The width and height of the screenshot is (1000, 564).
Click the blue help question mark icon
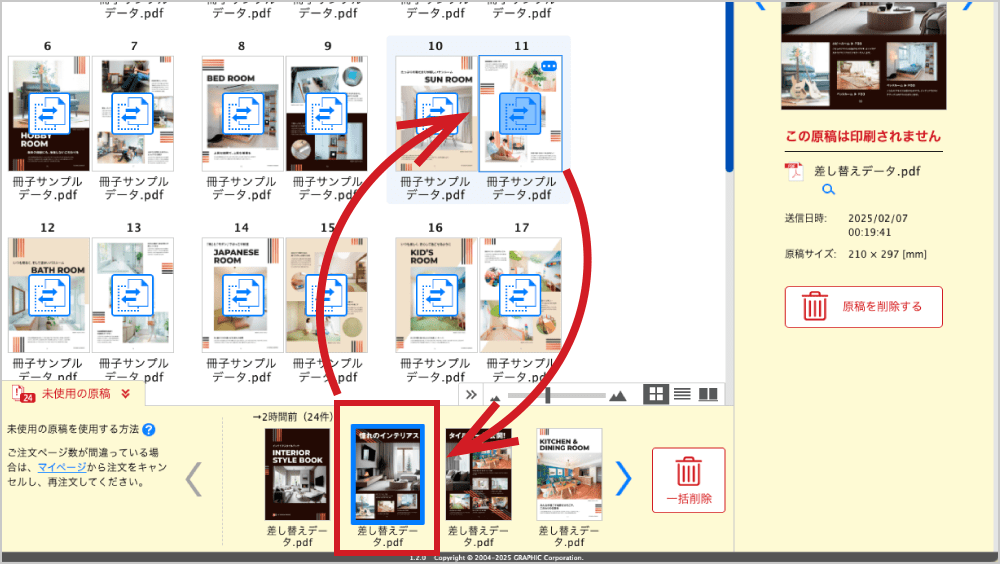(x=149, y=430)
